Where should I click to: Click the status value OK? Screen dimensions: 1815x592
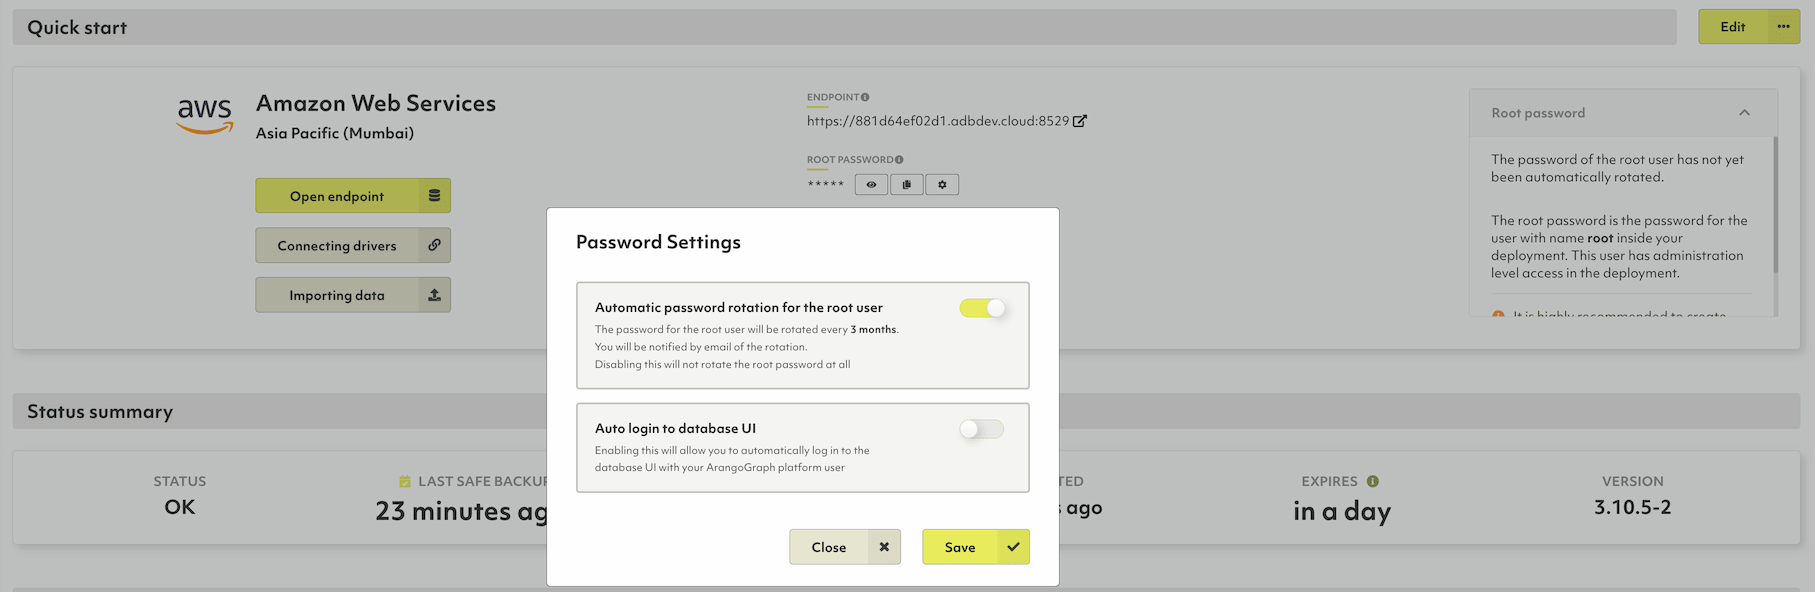[x=180, y=507]
